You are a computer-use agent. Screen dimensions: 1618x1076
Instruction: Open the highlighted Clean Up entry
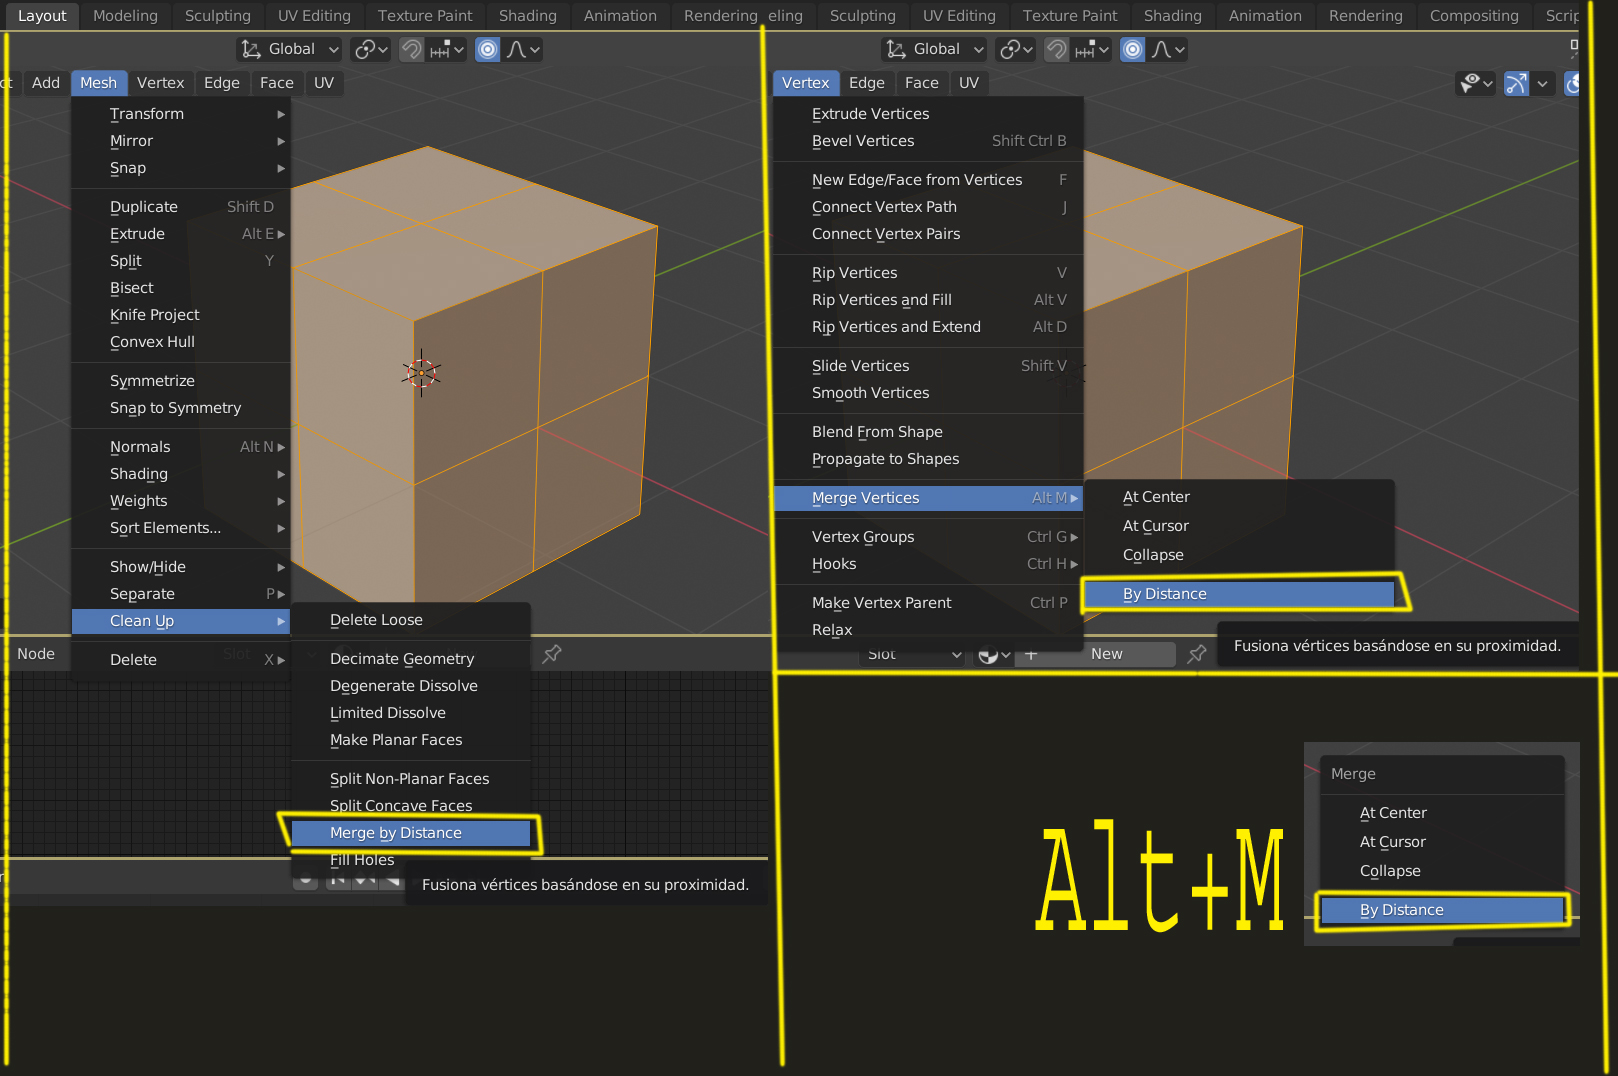[180, 621]
